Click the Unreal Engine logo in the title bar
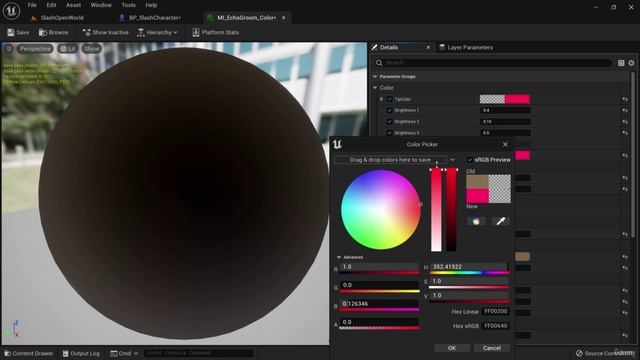Screen dimensions: 640x360 (11, 11)
